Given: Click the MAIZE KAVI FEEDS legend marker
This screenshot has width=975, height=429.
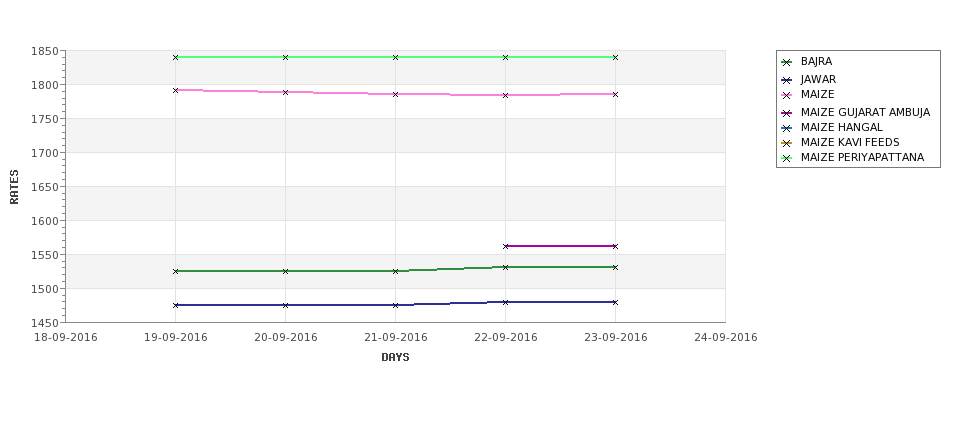Looking at the screenshot, I should [787, 143].
